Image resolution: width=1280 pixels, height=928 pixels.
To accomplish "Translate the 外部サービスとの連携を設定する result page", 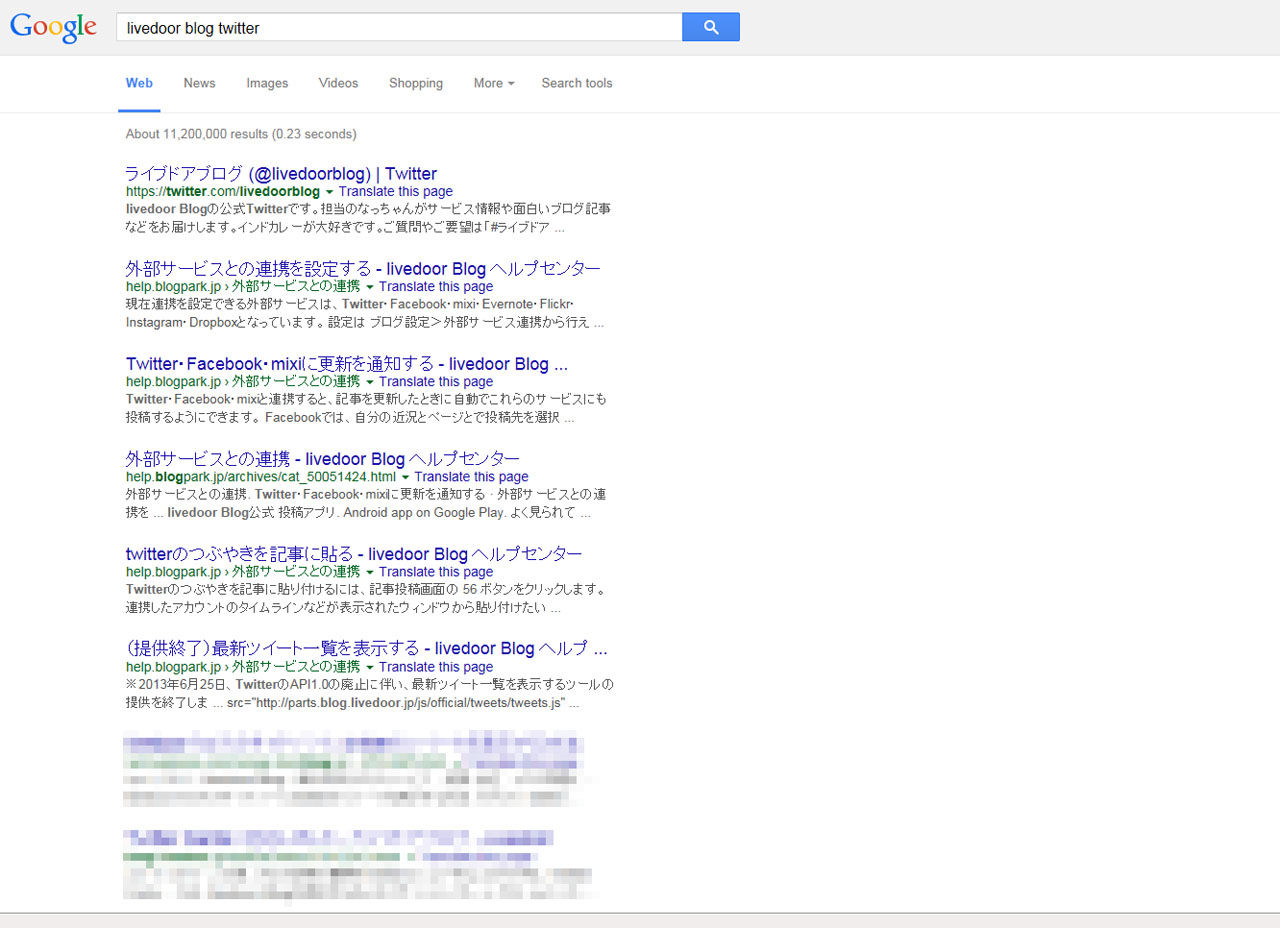I will [x=436, y=286].
